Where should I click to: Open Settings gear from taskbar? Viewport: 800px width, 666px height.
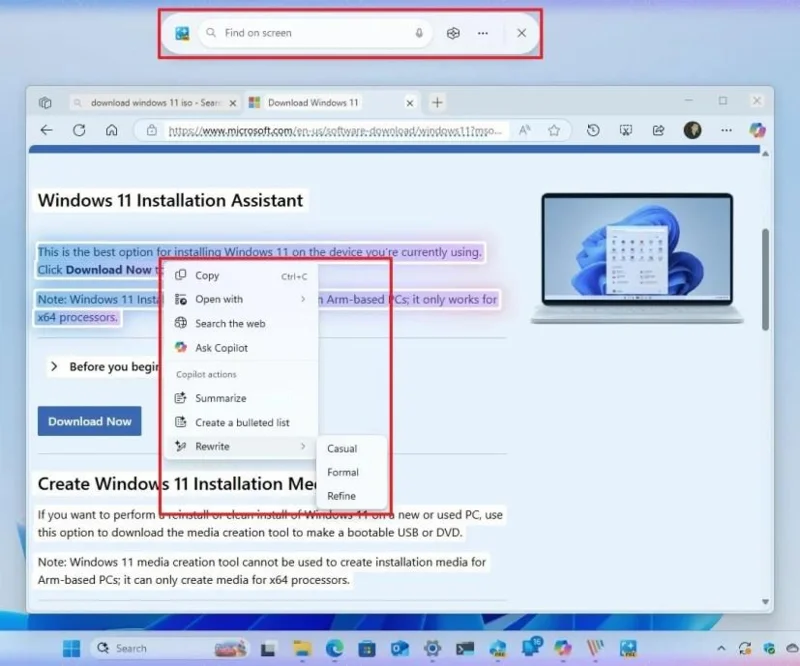click(x=432, y=649)
